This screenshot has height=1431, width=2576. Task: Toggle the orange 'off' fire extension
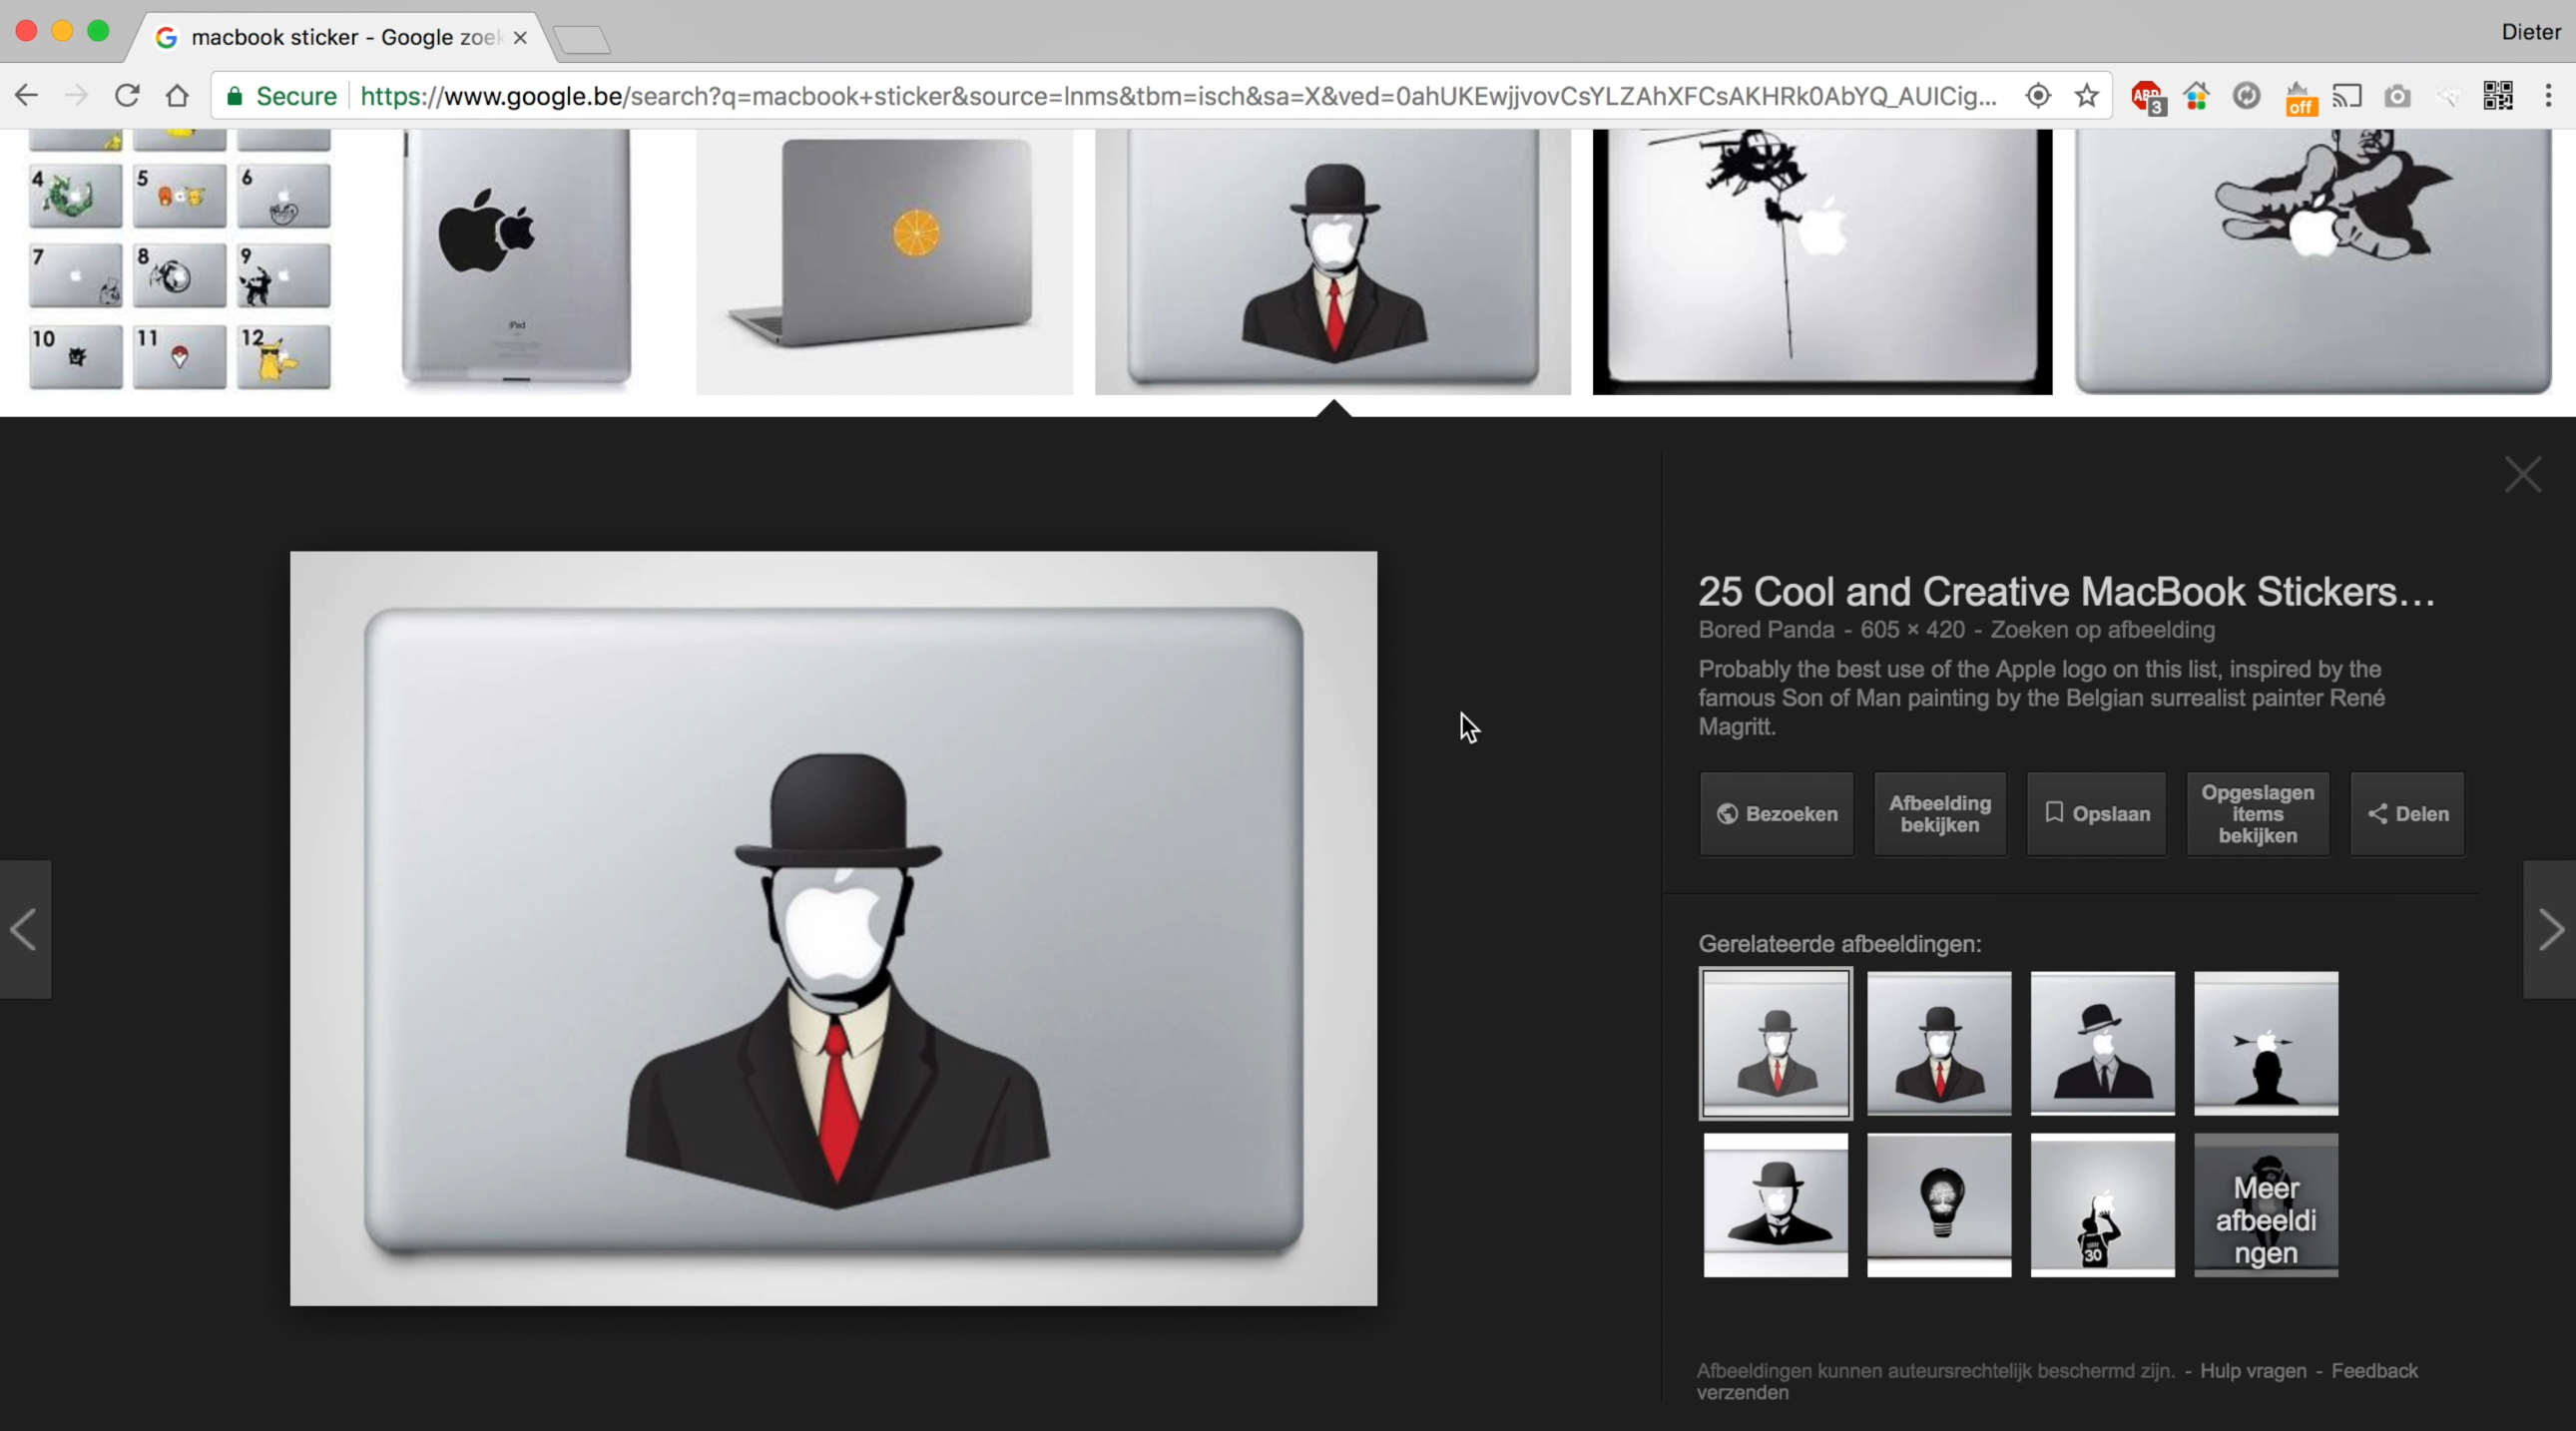point(2299,96)
